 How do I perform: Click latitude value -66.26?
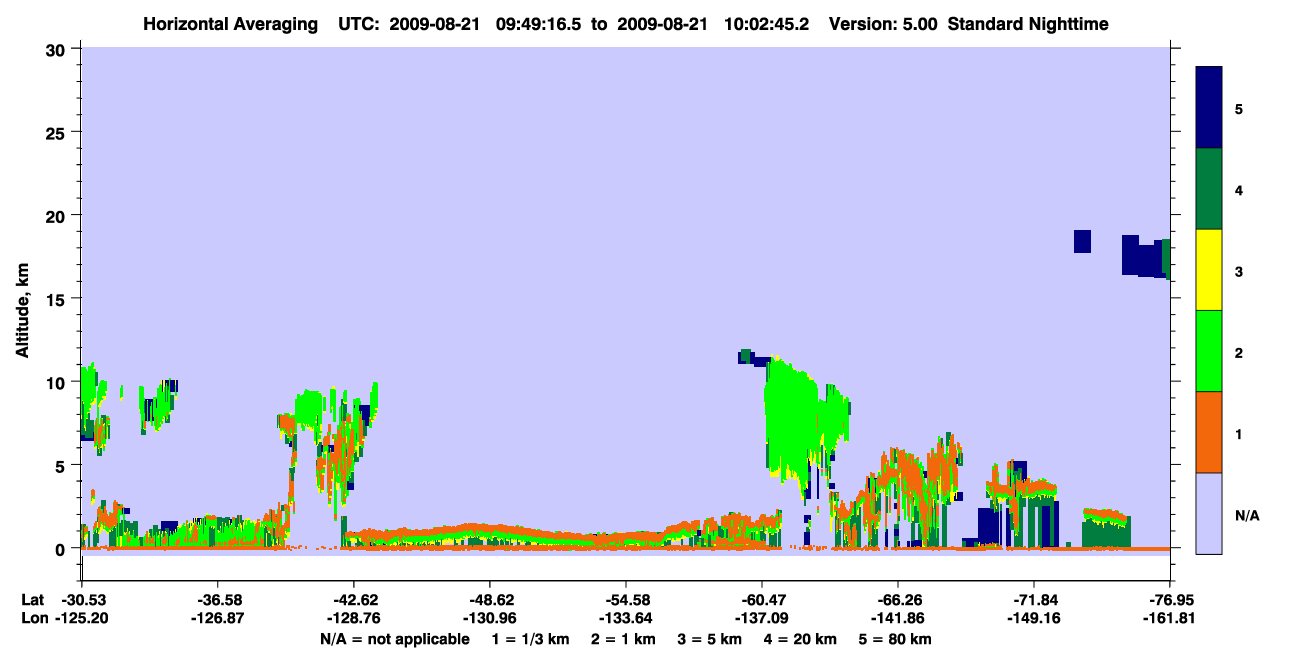[898, 600]
